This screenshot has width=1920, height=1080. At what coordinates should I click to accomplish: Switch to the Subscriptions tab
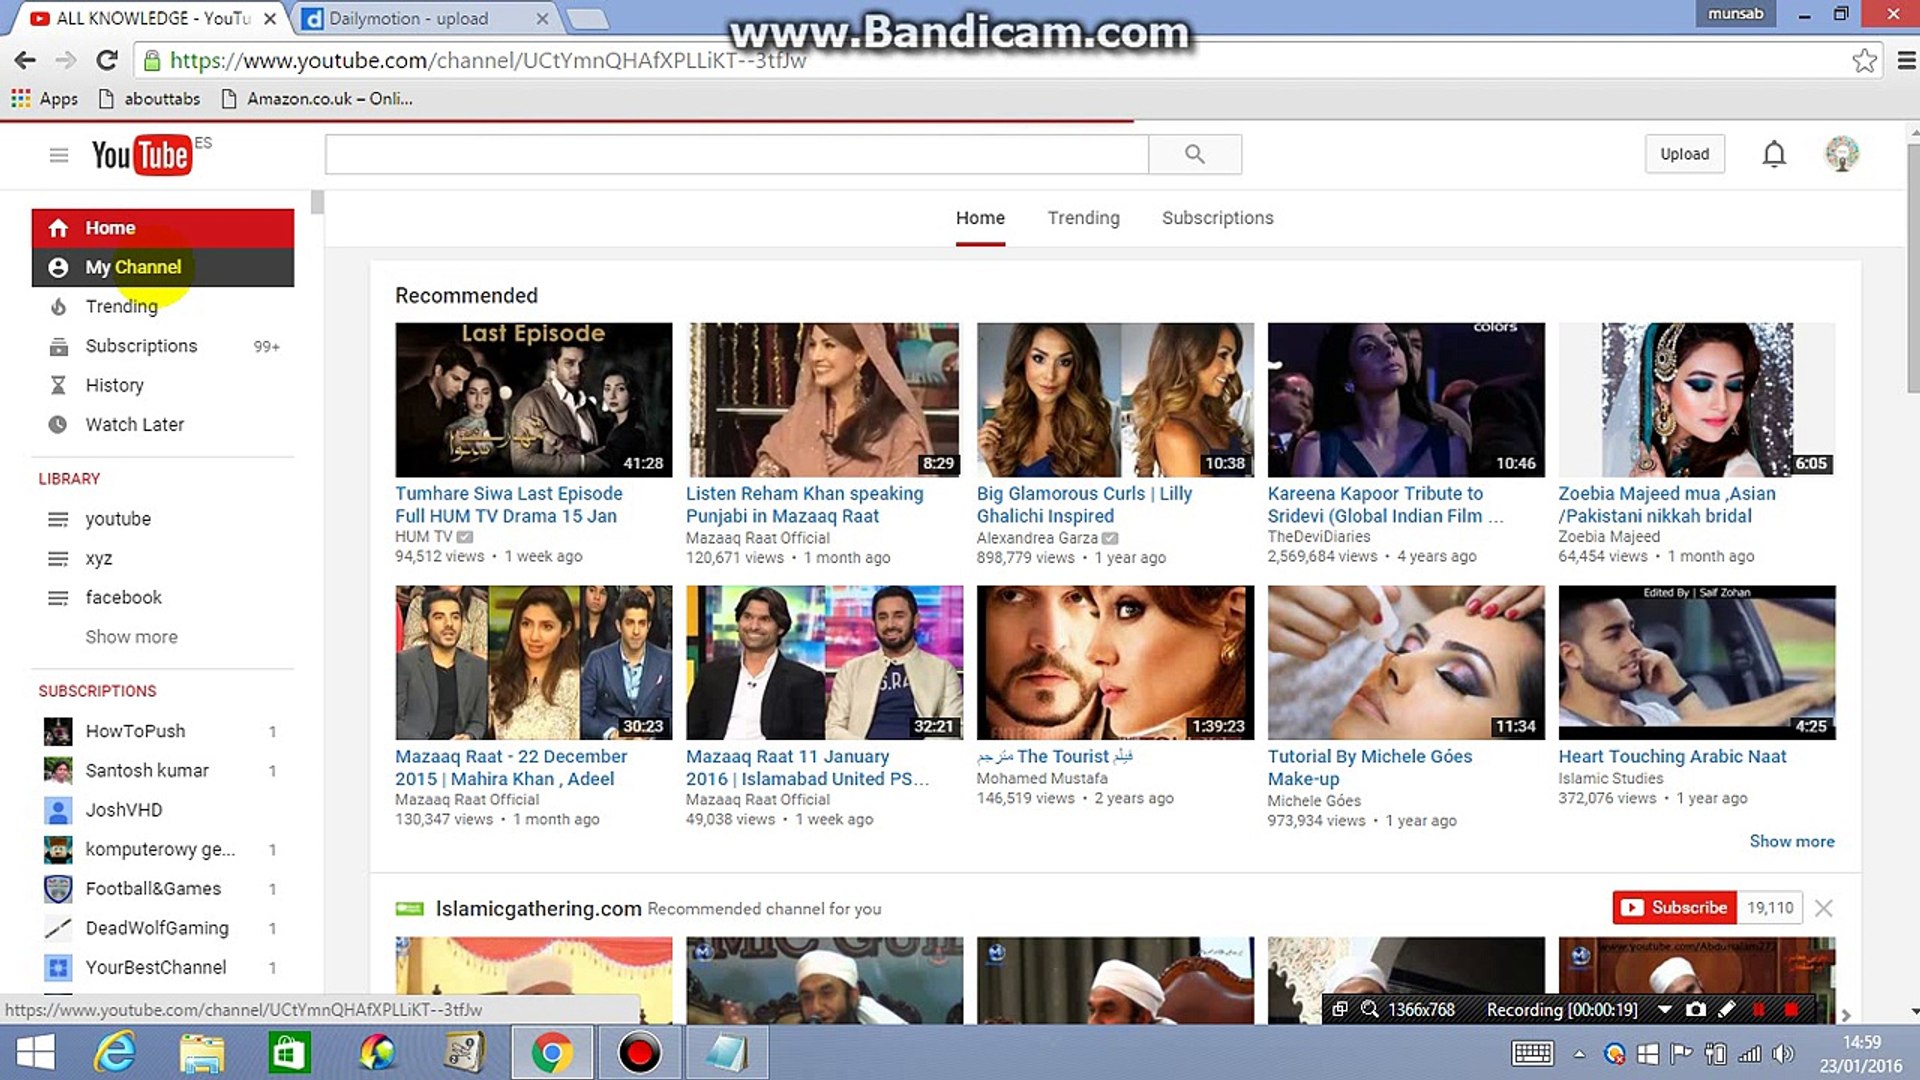(x=1217, y=218)
